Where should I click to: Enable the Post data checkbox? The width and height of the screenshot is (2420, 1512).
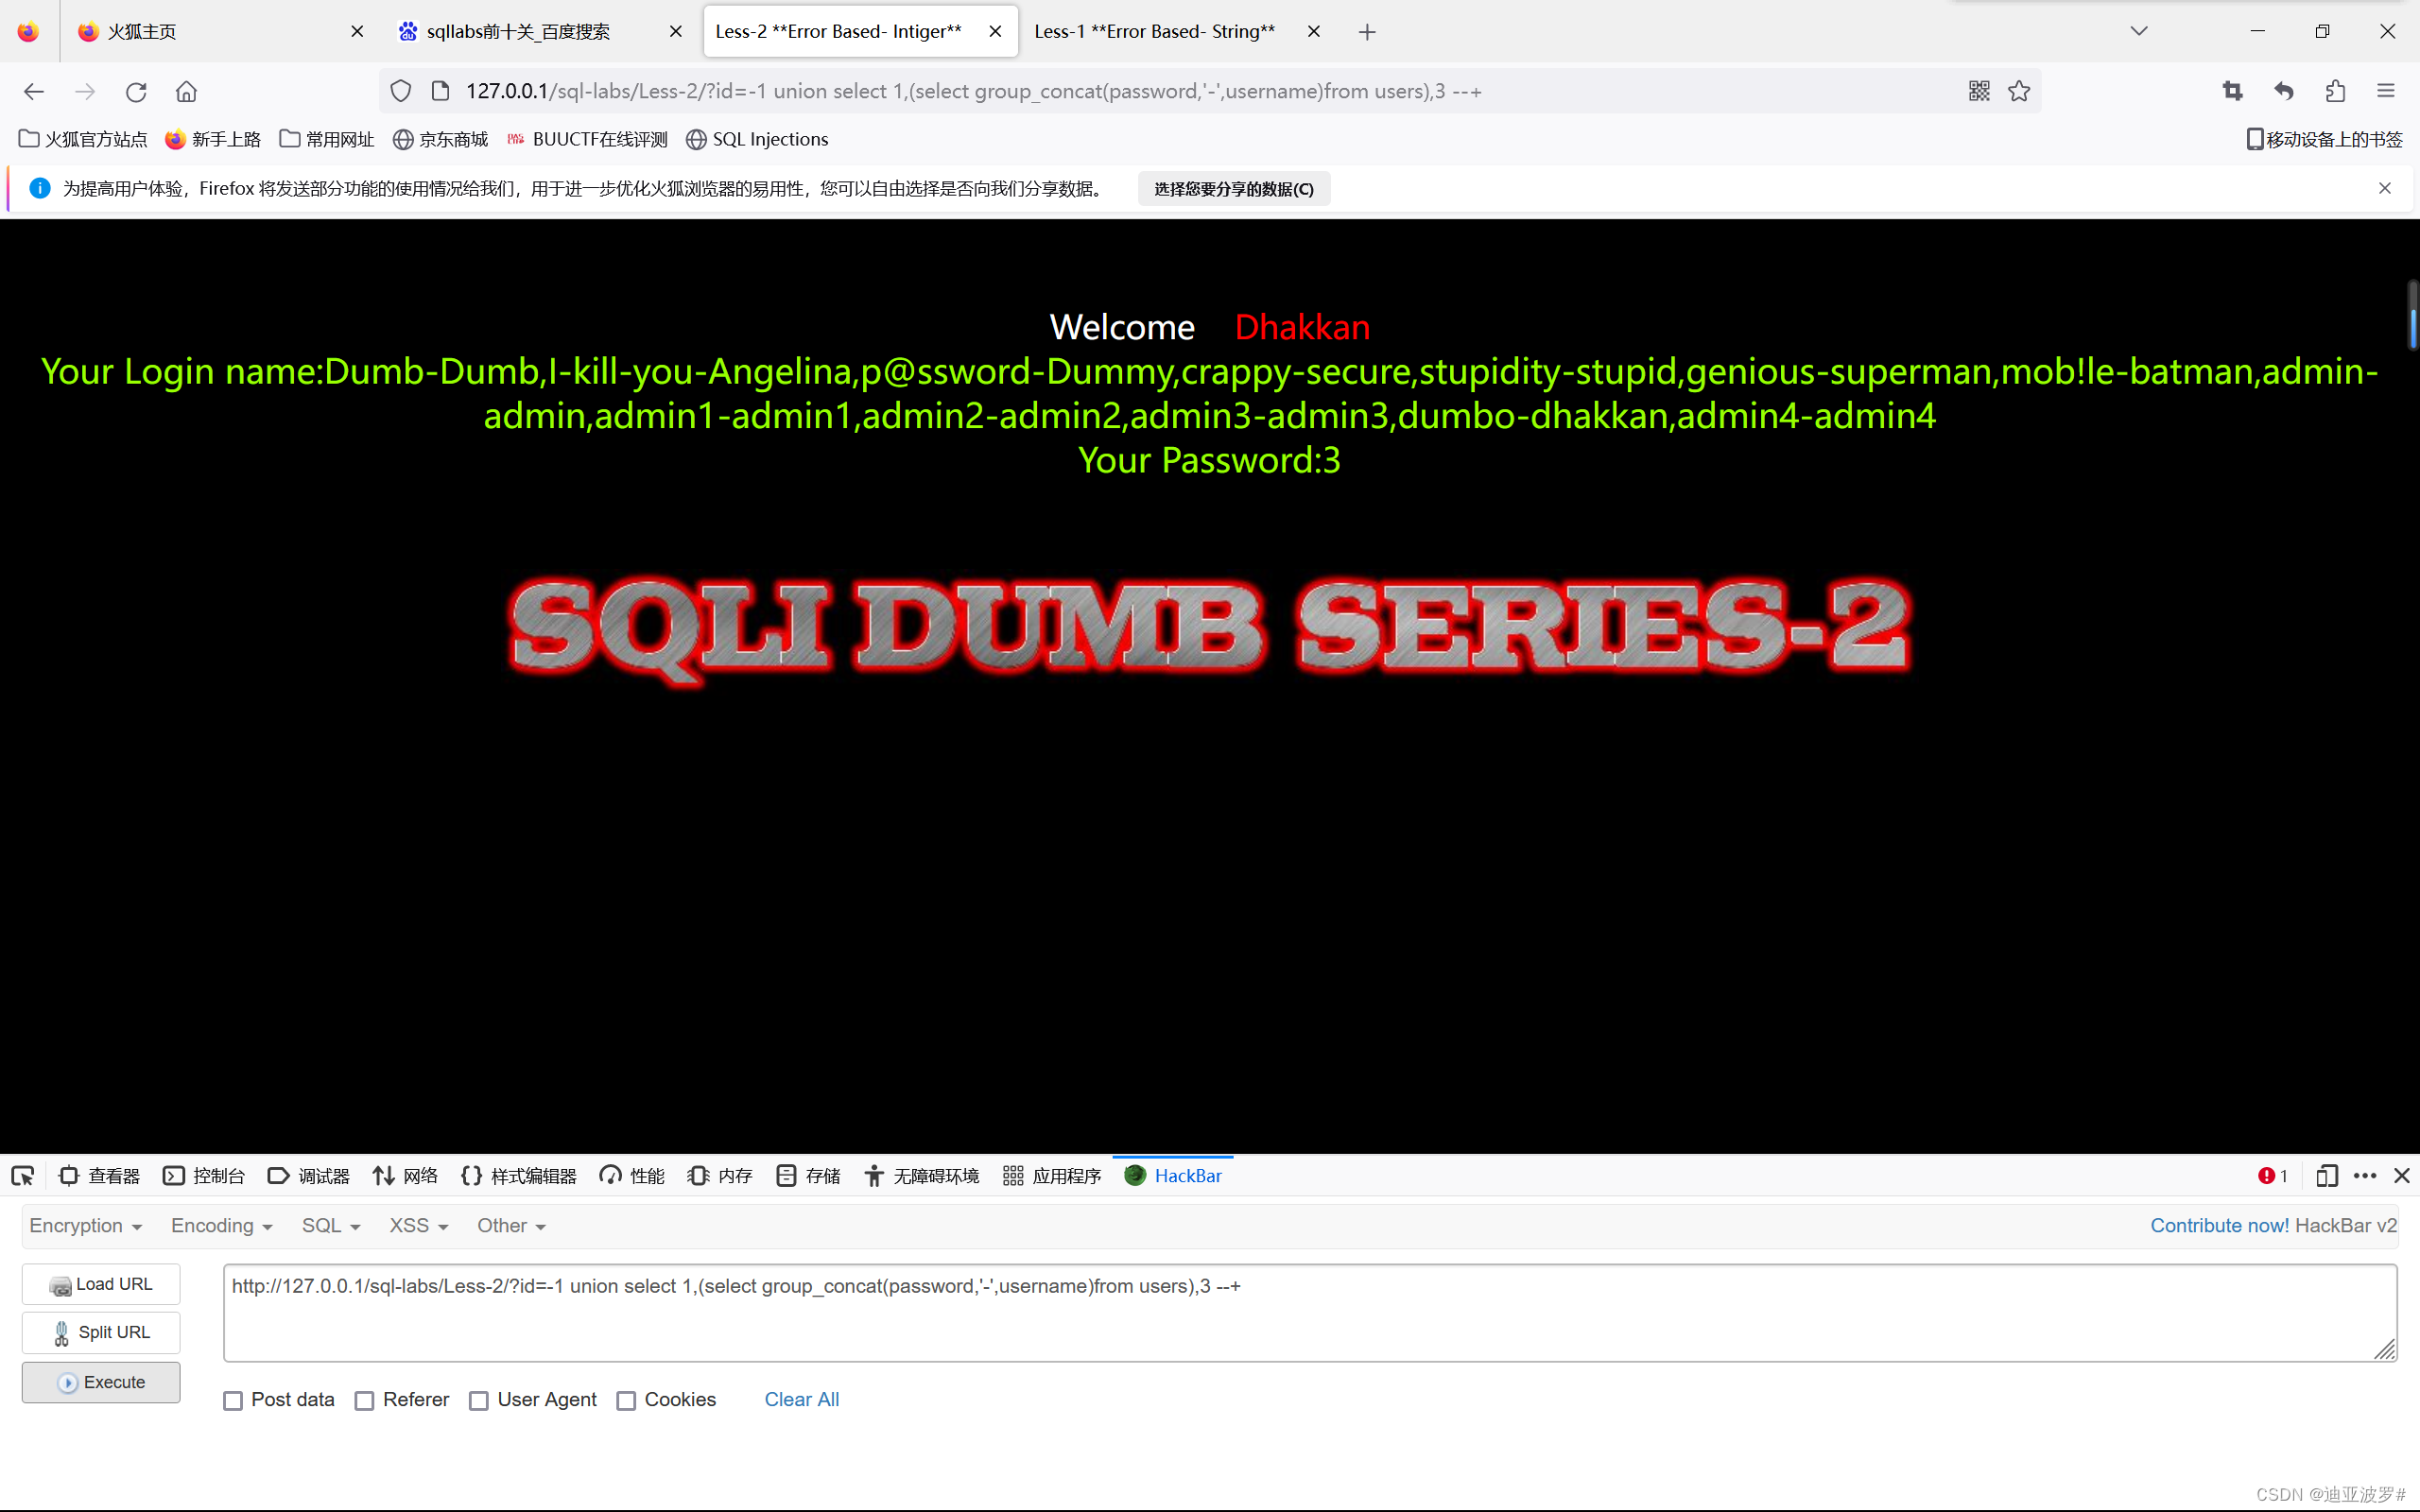pyautogui.click(x=233, y=1400)
